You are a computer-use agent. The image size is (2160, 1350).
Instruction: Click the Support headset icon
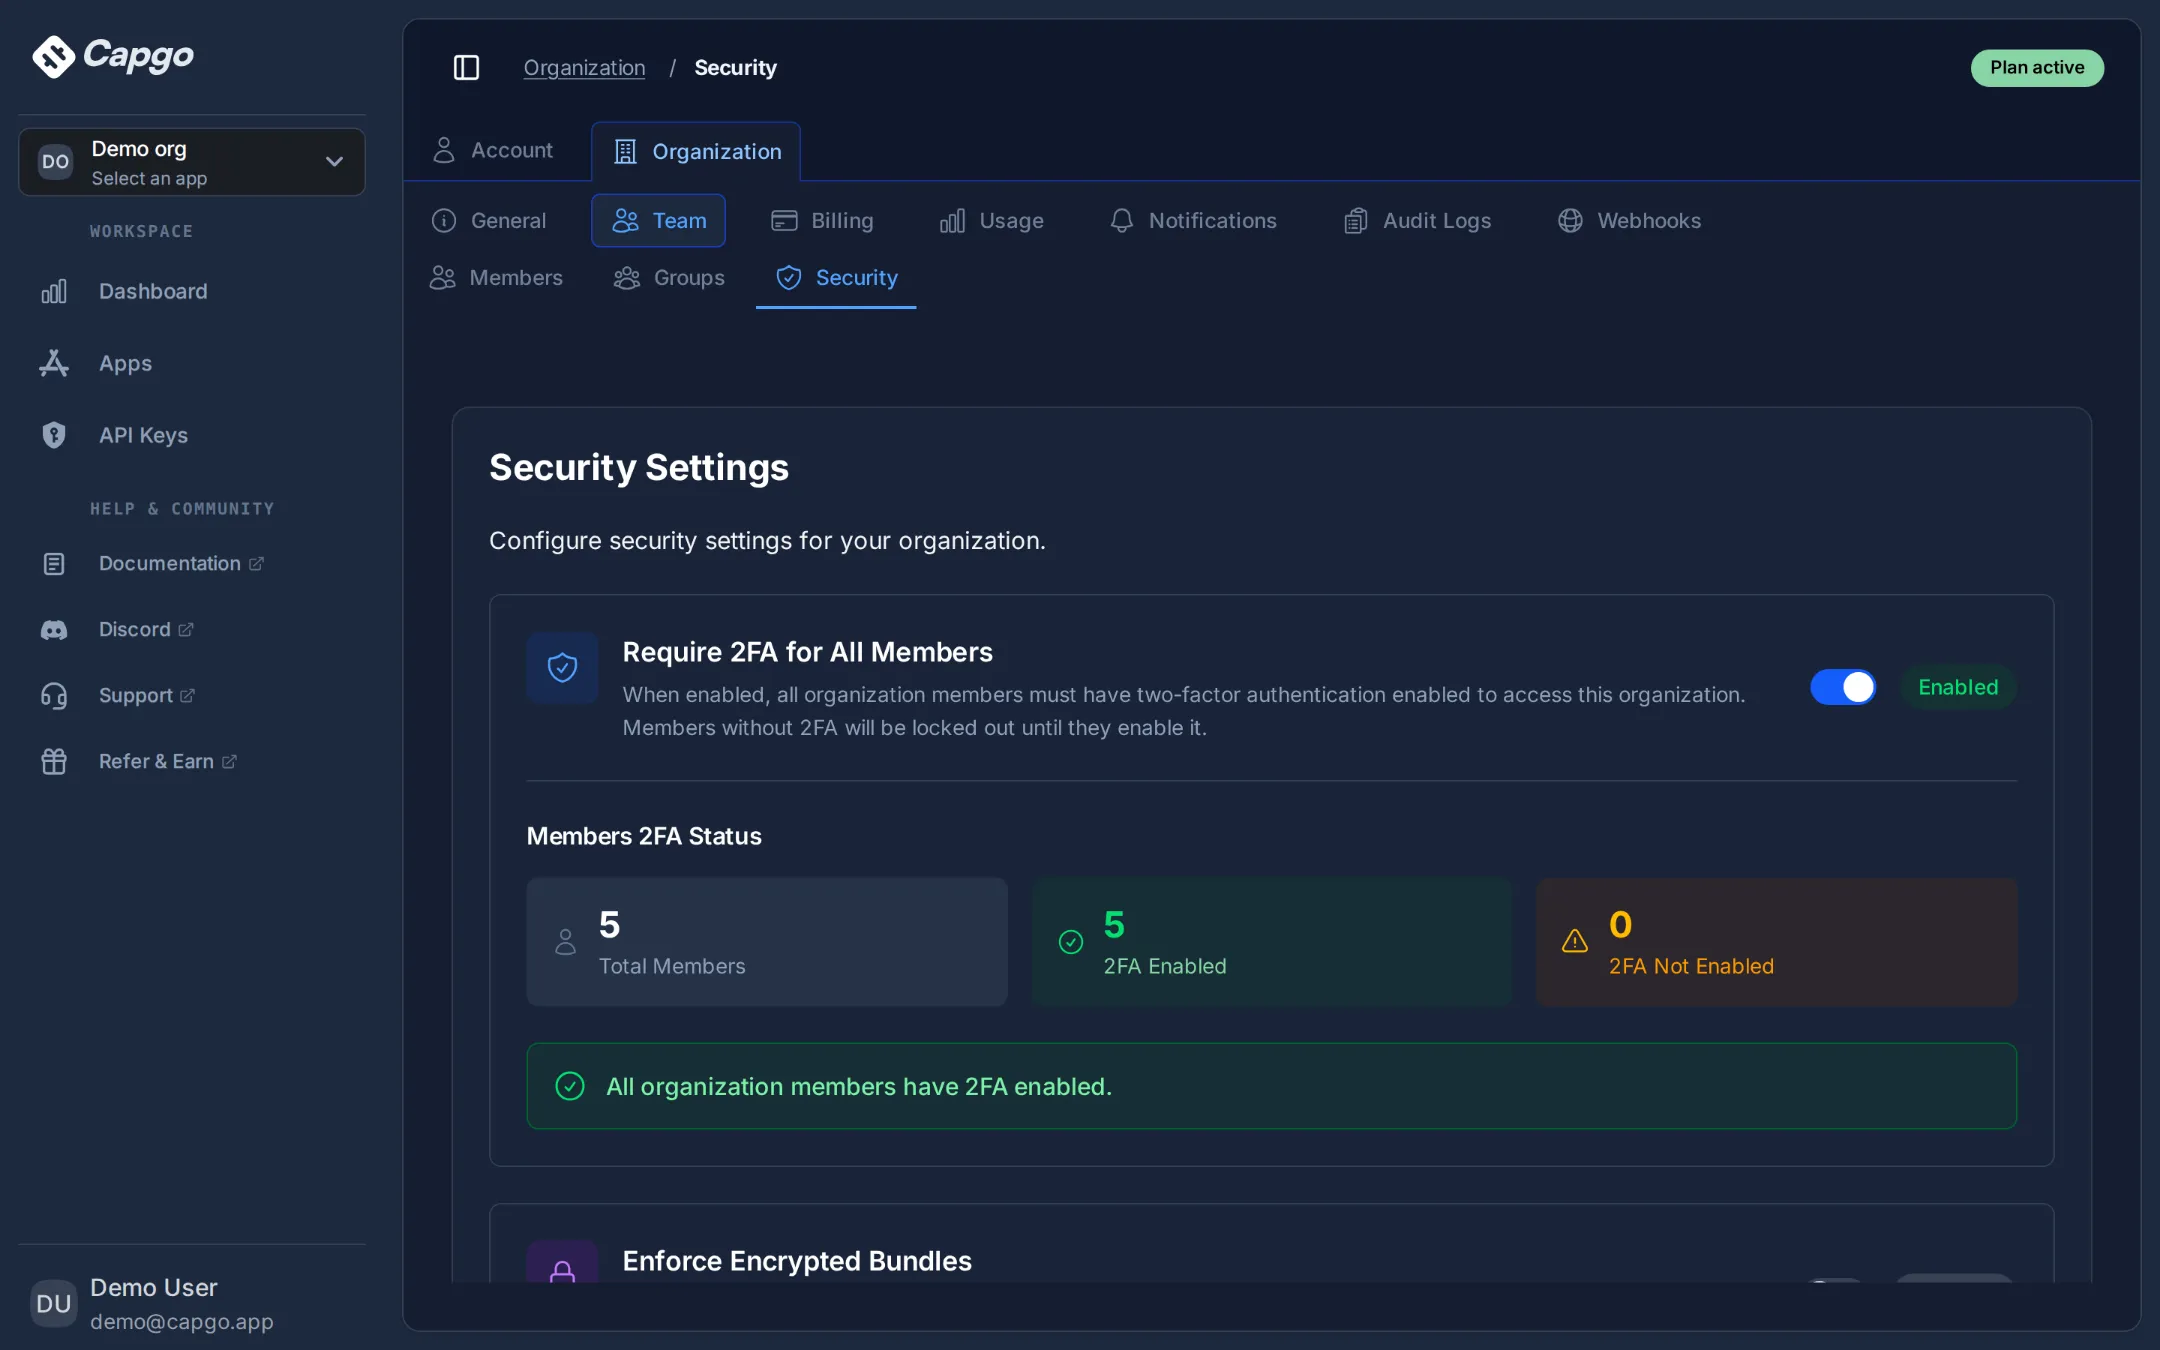[54, 696]
